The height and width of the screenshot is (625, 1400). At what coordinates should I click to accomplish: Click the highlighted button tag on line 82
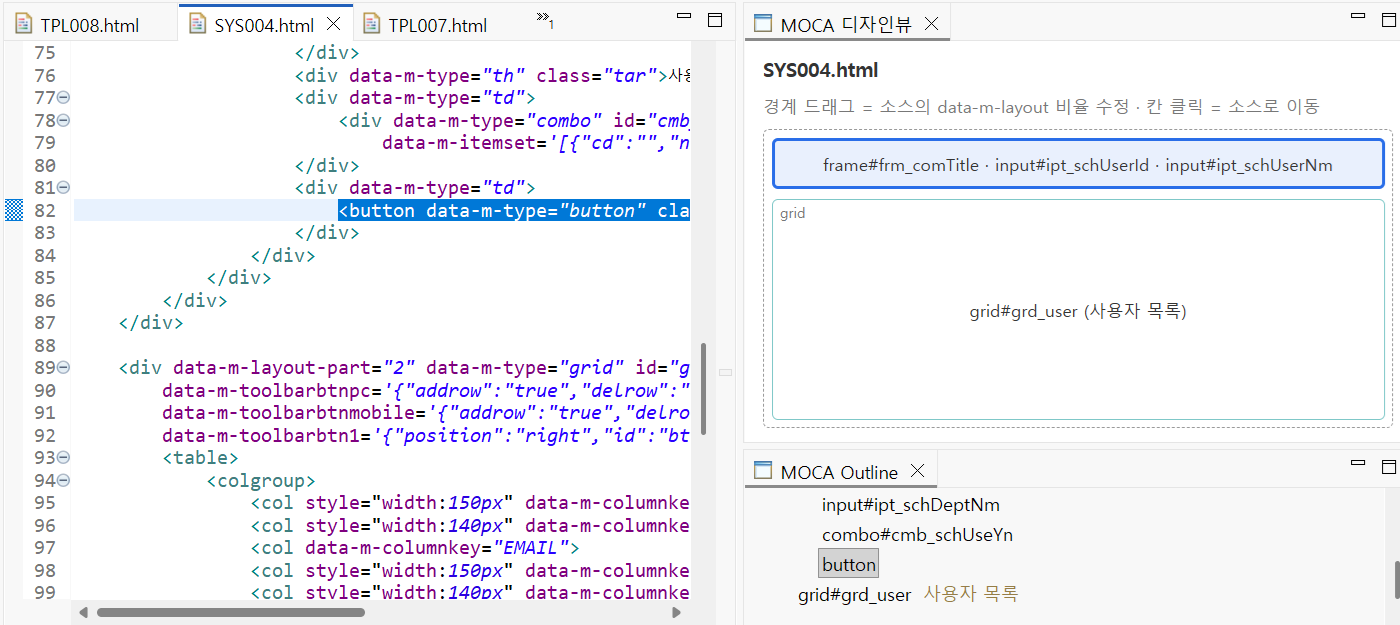[514, 210]
